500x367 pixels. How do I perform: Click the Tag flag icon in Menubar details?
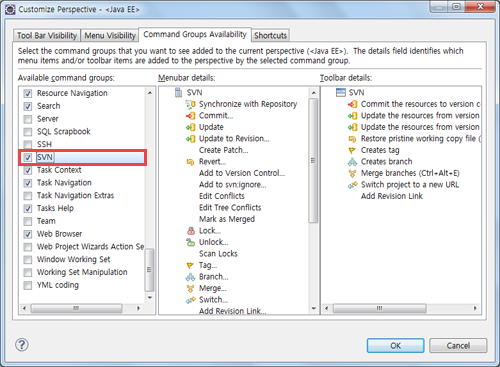[190, 266]
